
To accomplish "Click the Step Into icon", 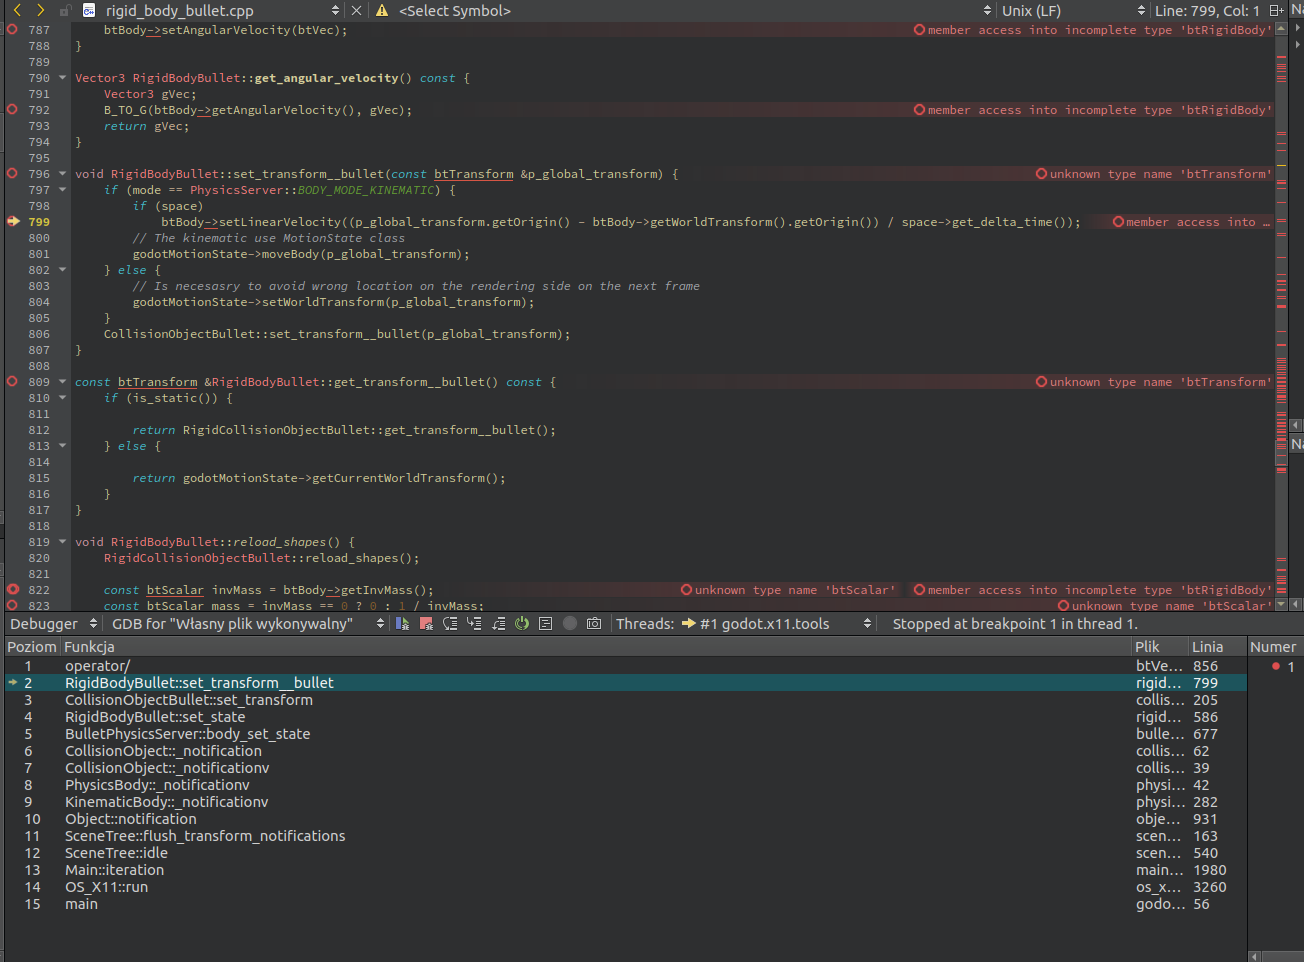I will tap(474, 623).
